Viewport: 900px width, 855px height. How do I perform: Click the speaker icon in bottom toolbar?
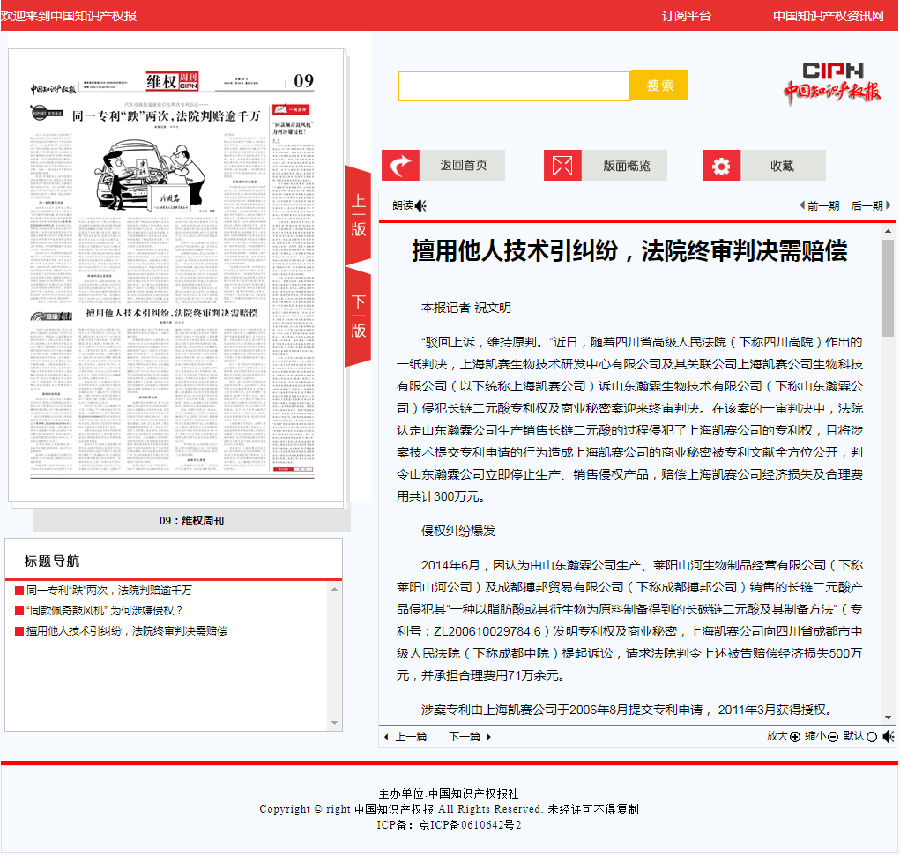tap(888, 737)
